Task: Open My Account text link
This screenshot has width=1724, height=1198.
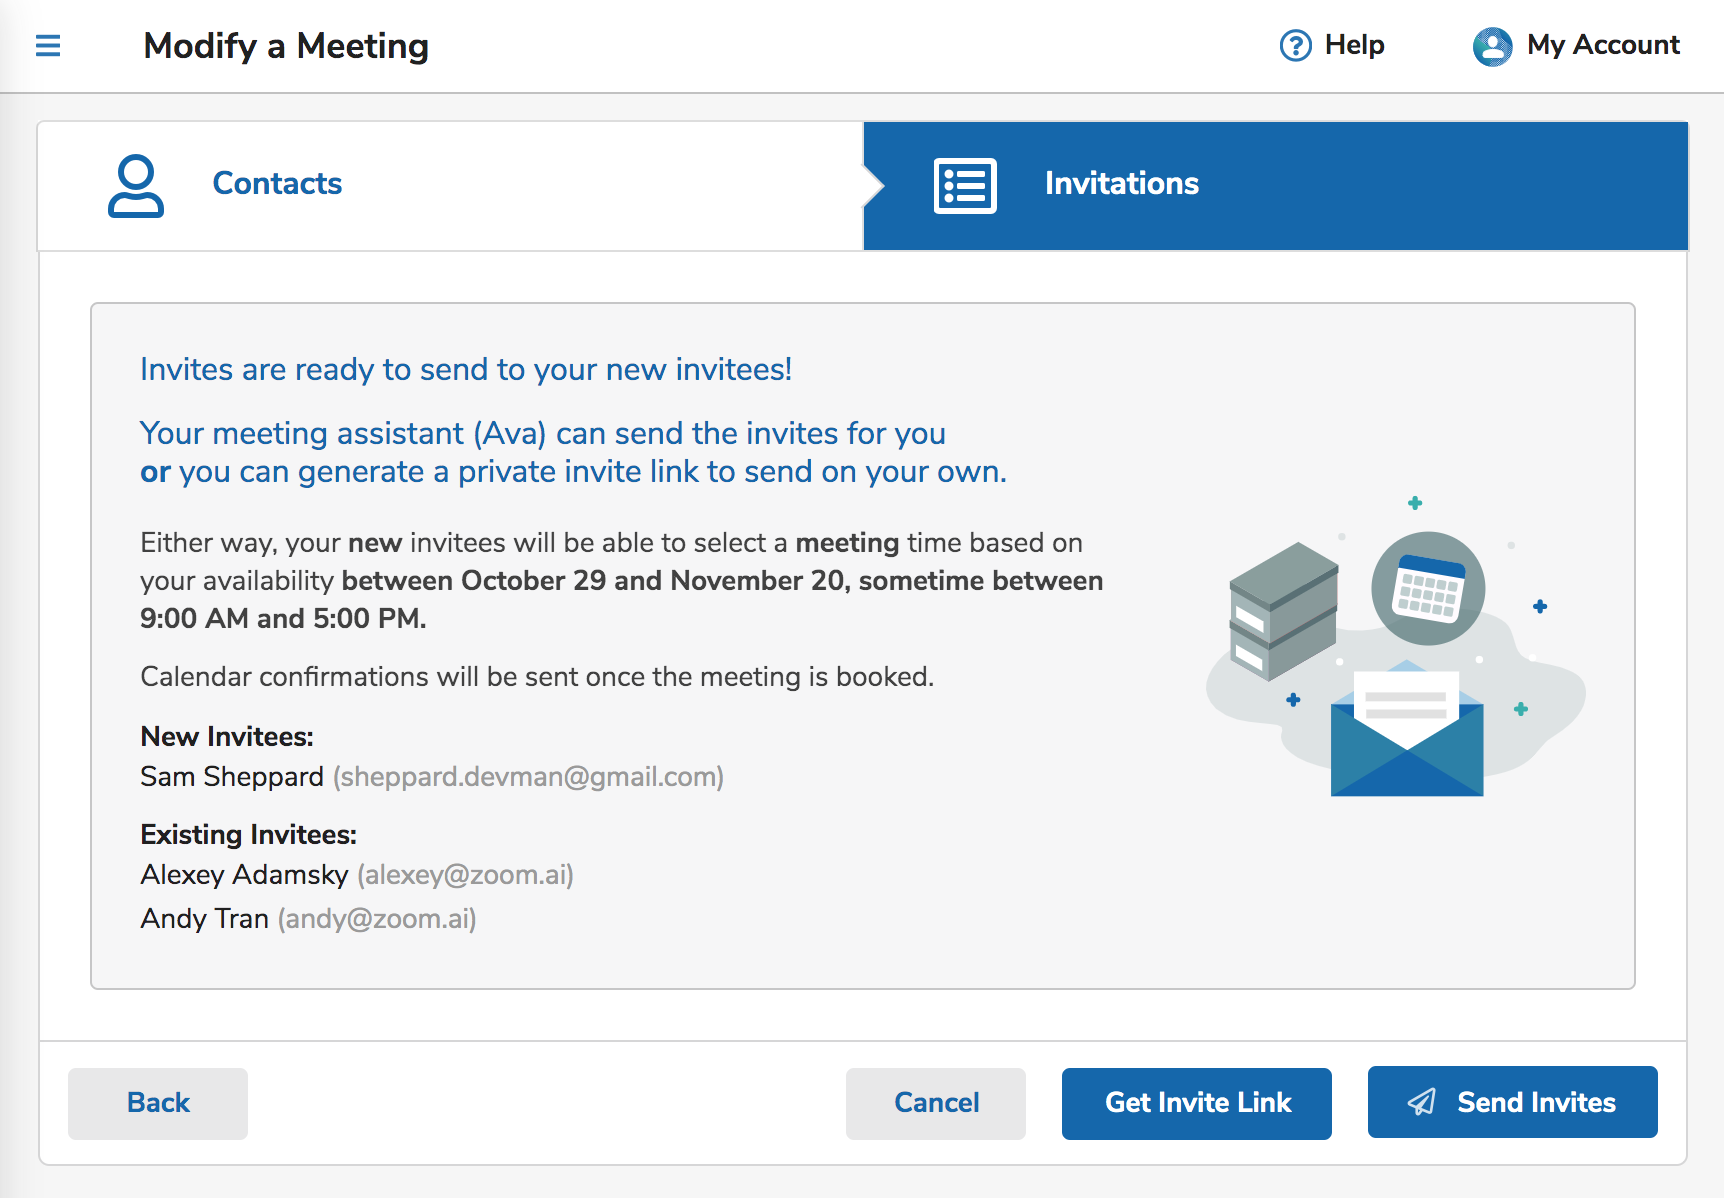Action: [1602, 45]
